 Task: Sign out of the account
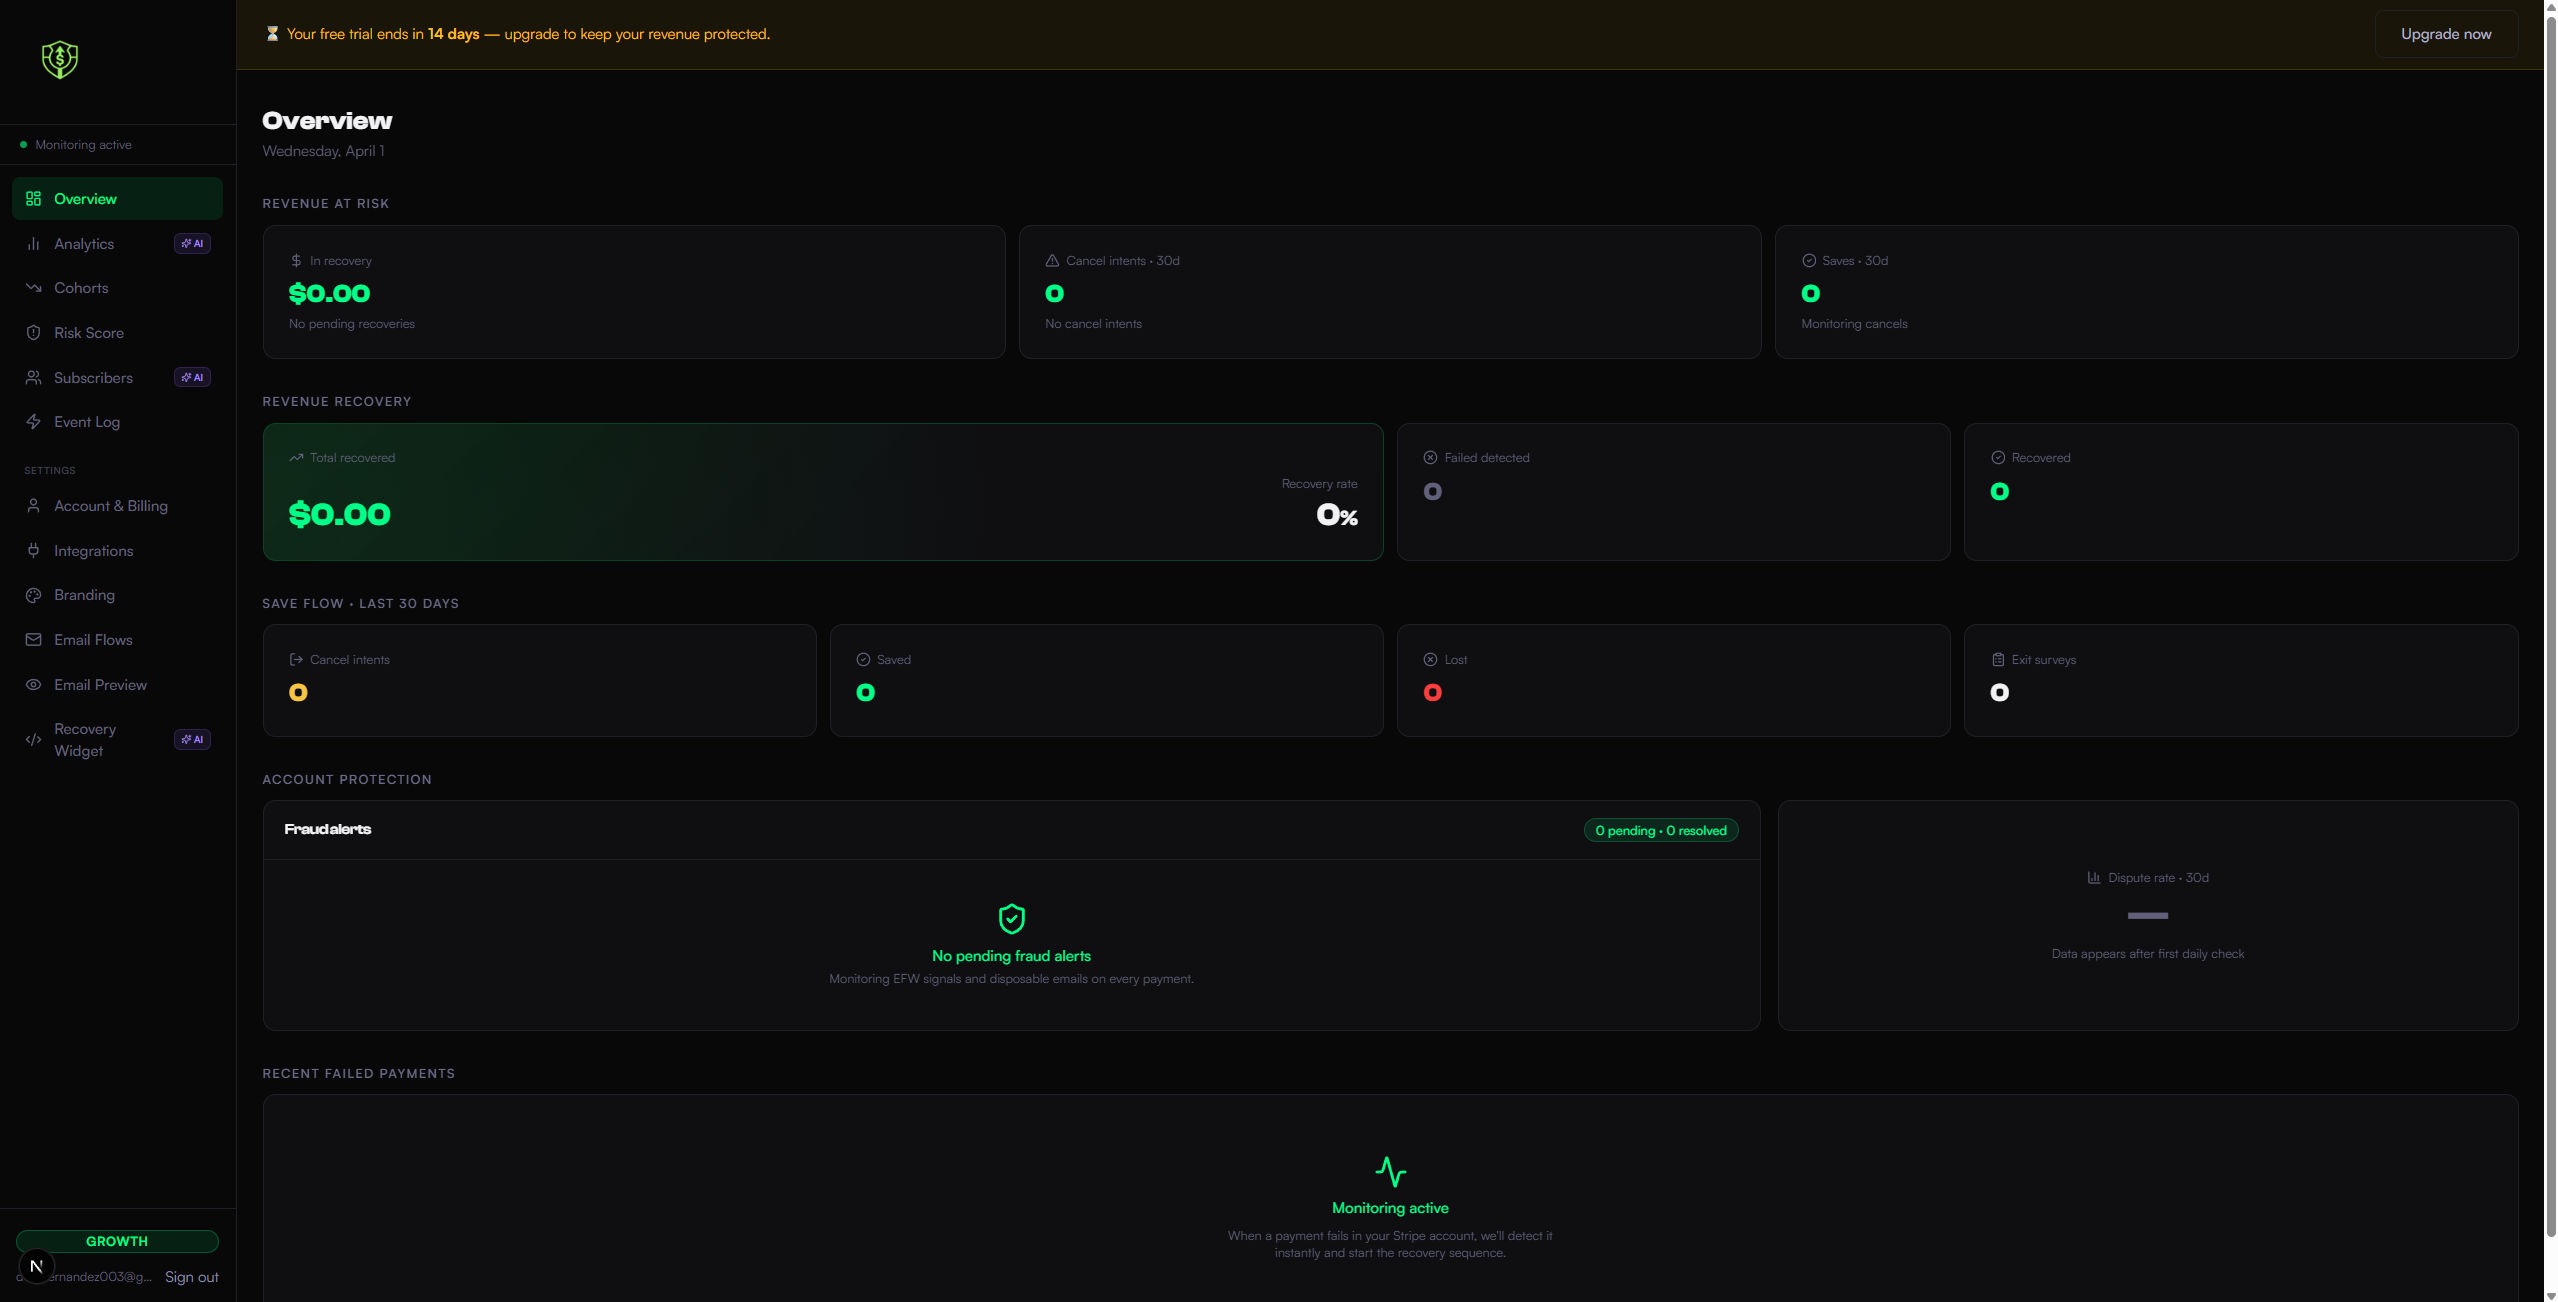click(191, 1277)
